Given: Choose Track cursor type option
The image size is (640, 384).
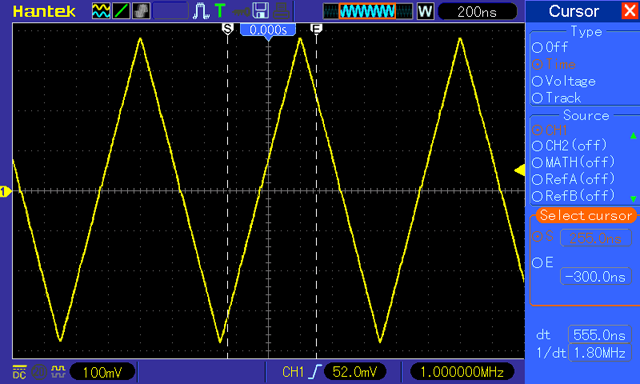Looking at the screenshot, I should pos(556,98).
